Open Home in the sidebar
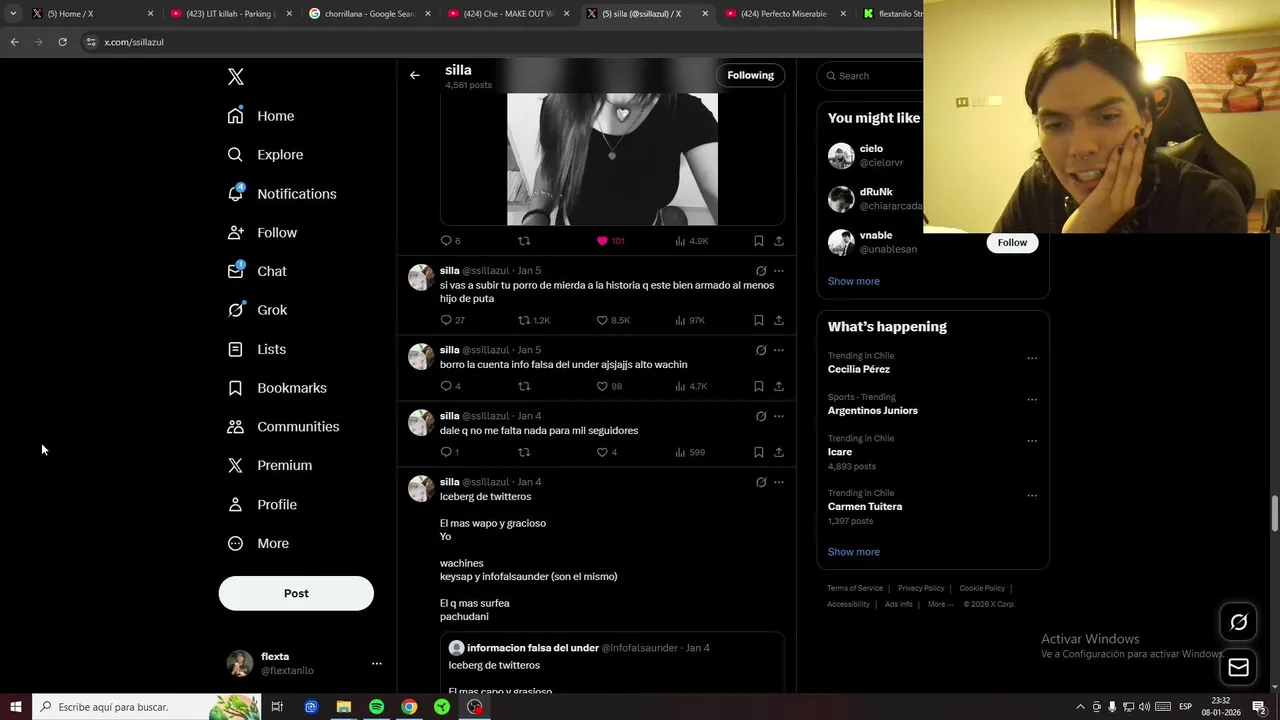 coord(261,116)
